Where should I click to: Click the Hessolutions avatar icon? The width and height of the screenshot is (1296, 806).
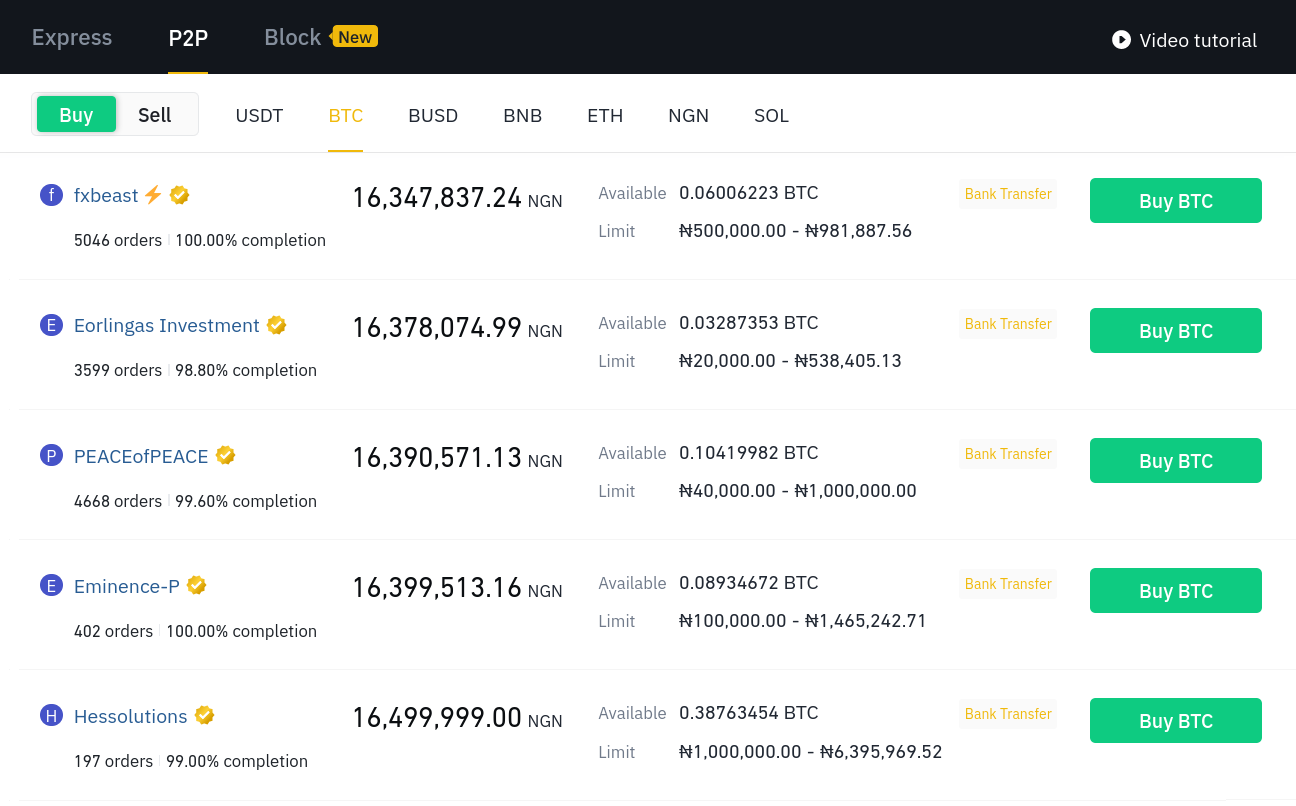click(x=51, y=716)
